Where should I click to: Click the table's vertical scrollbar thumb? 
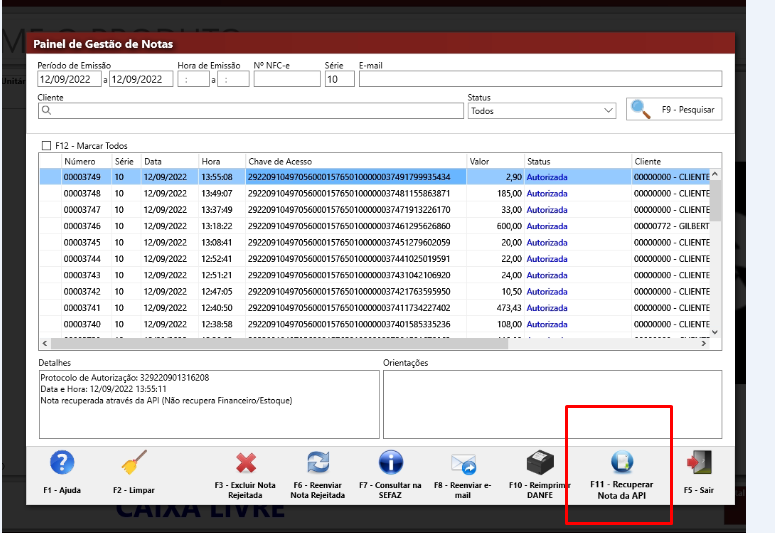click(715, 201)
